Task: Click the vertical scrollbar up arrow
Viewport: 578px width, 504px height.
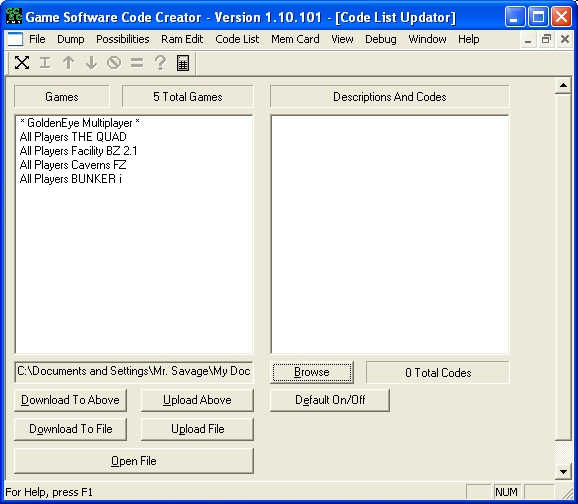Action: pyautogui.click(x=563, y=86)
